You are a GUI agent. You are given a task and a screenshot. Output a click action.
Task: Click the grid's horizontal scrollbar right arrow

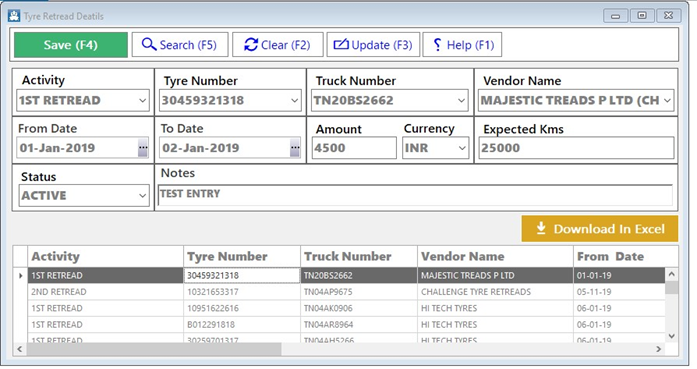(658, 349)
